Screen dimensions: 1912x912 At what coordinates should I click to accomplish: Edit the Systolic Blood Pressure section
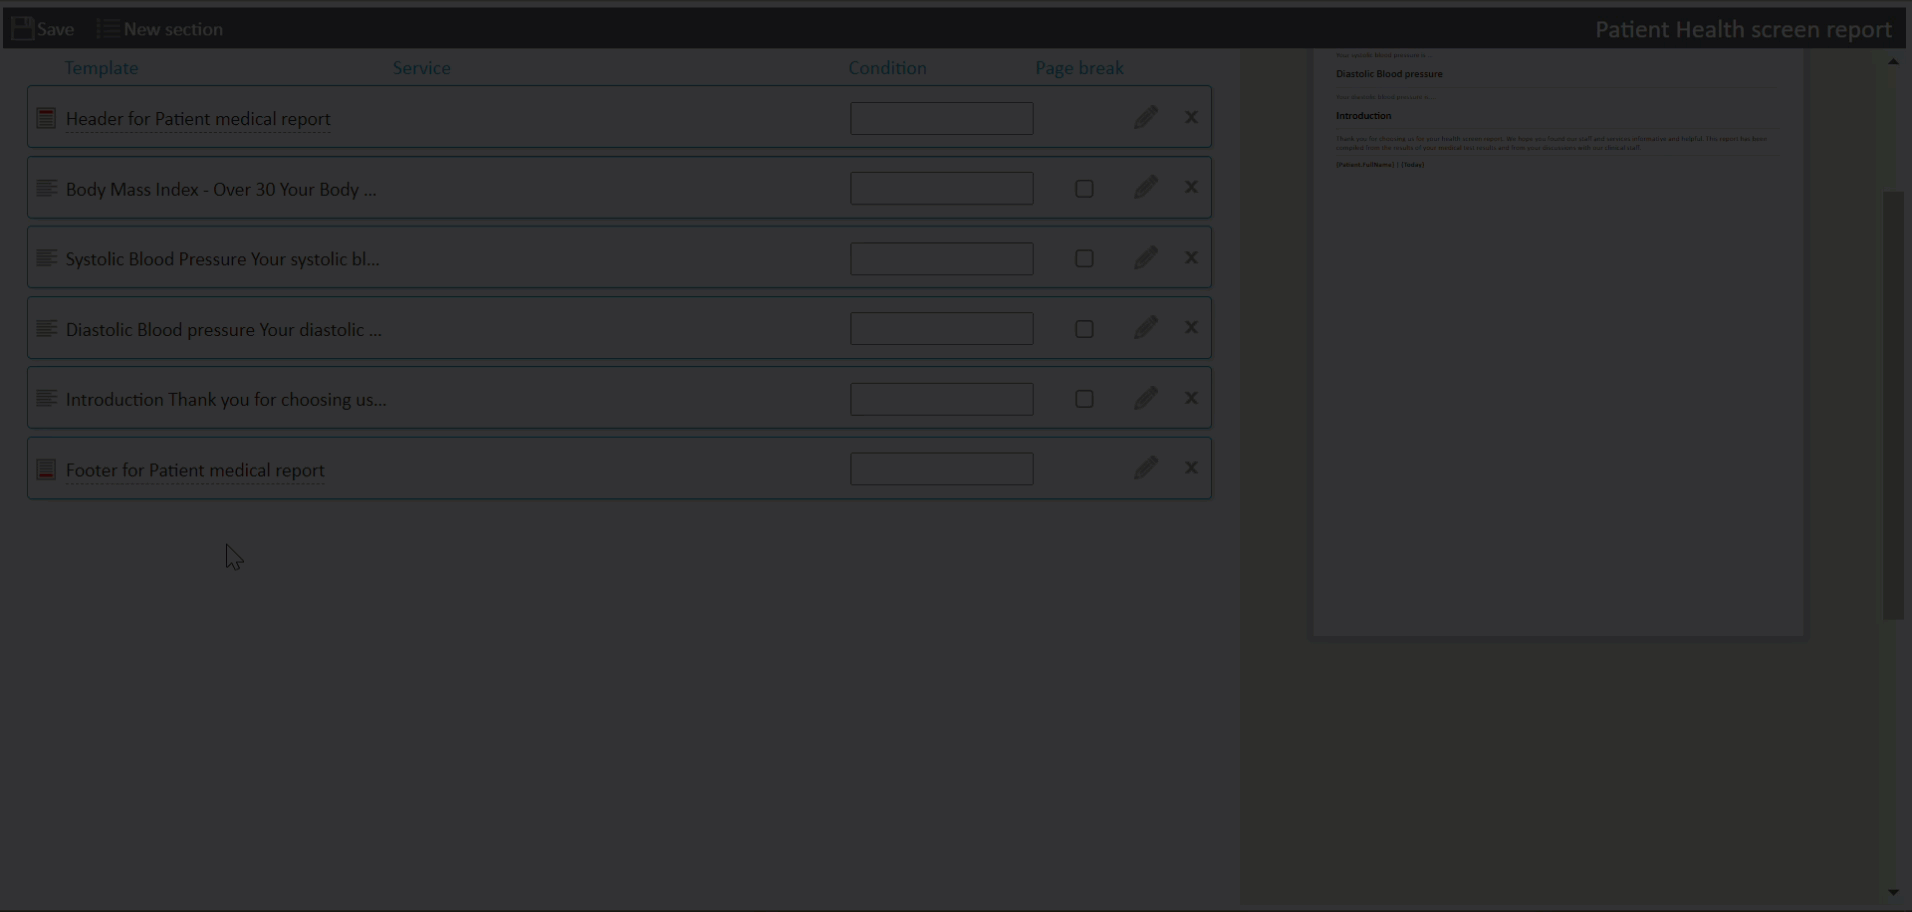1146,258
